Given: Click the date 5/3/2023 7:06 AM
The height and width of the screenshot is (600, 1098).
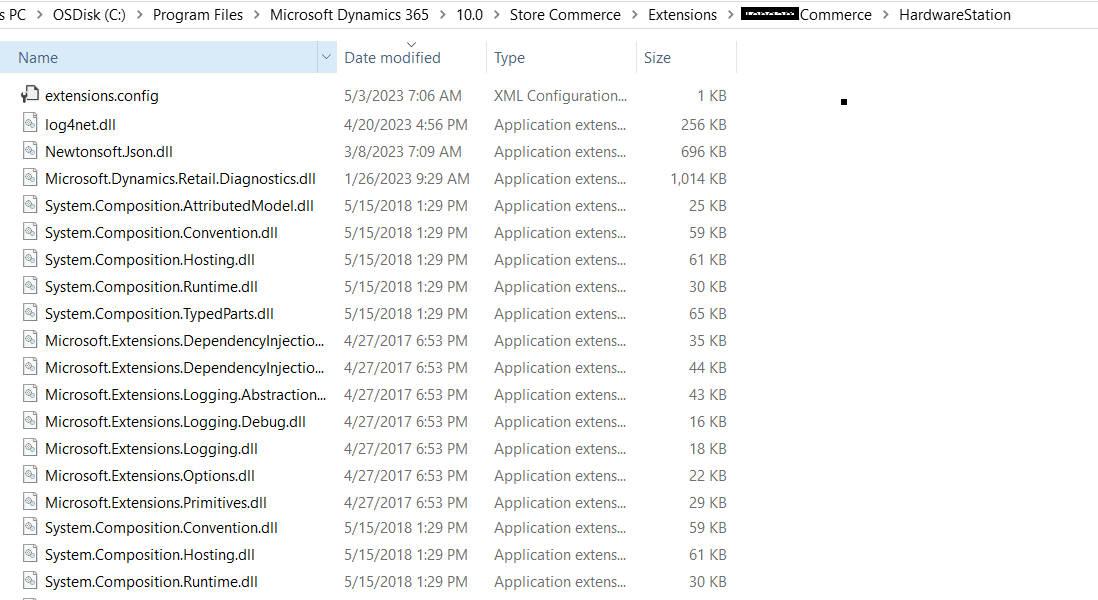Looking at the screenshot, I should [x=403, y=96].
